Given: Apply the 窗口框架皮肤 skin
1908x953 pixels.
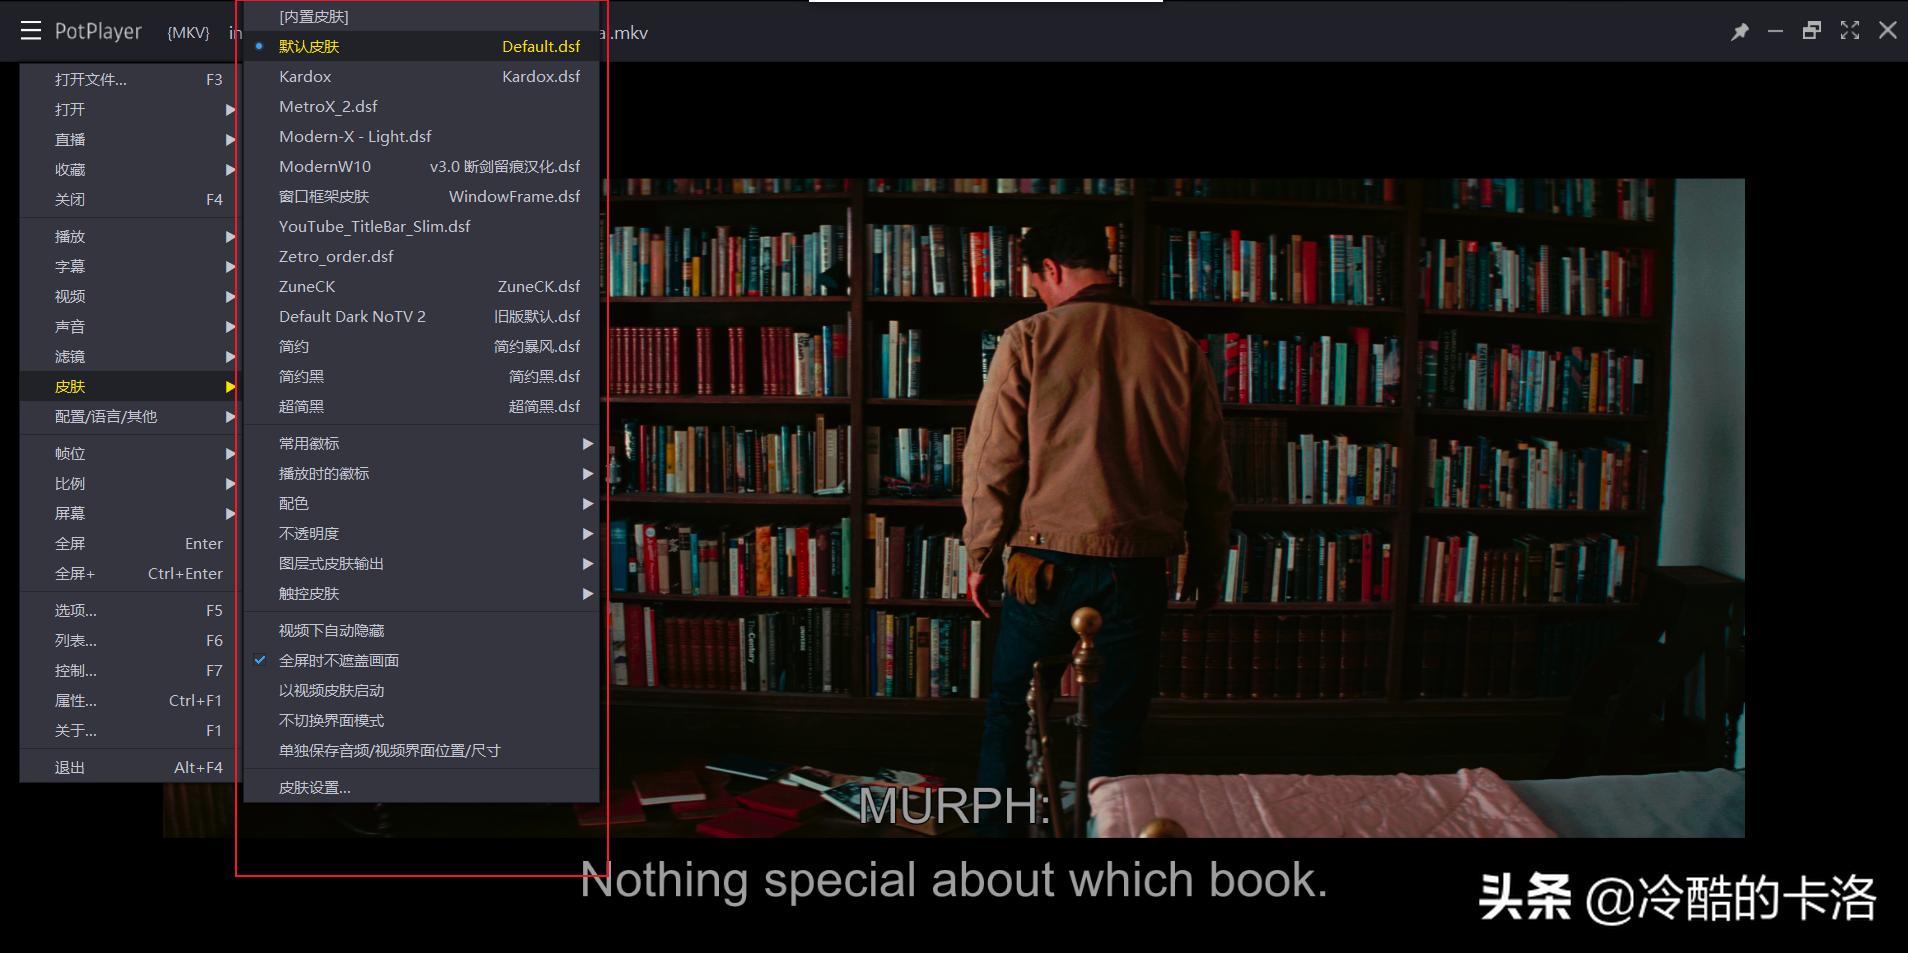Looking at the screenshot, I should [x=421, y=196].
